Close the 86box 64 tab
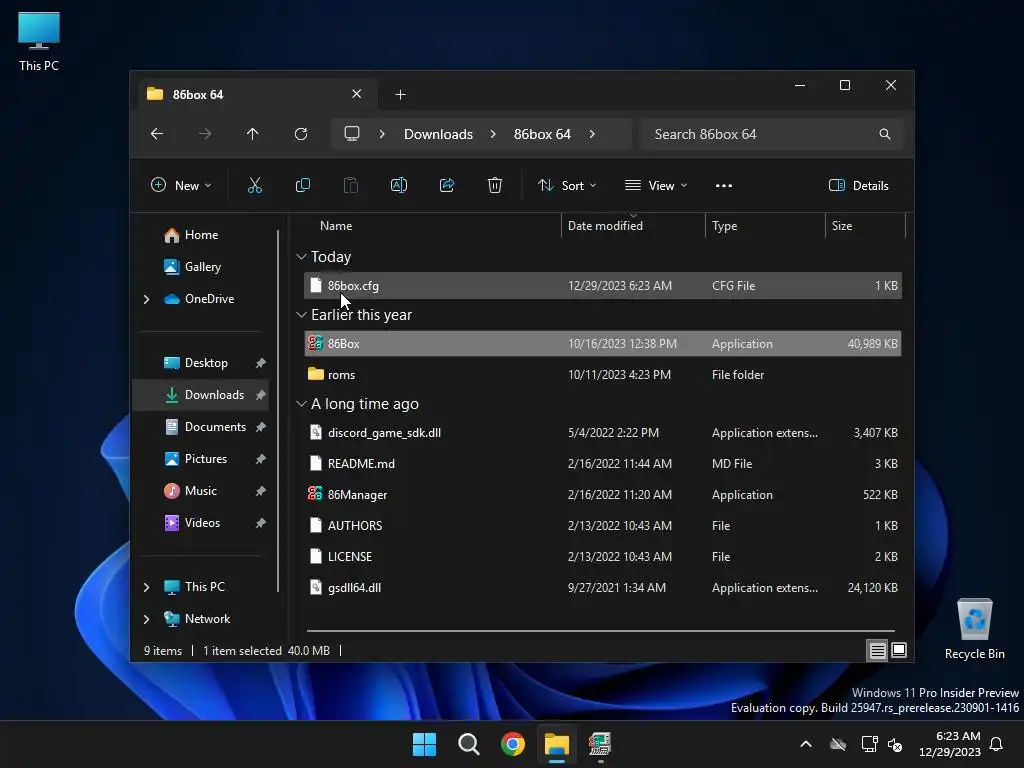Image resolution: width=1024 pixels, height=768 pixels. (x=357, y=94)
